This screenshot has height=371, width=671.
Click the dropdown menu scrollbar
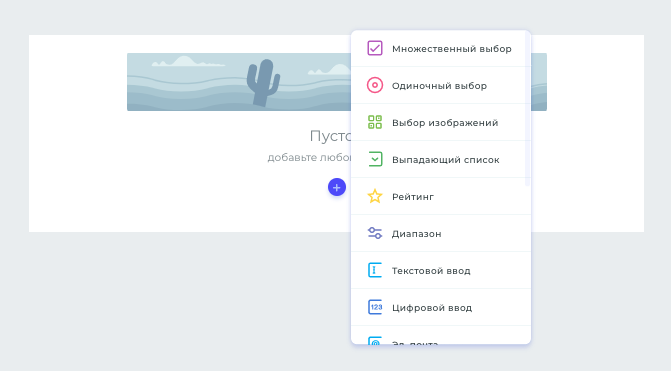click(527, 109)
